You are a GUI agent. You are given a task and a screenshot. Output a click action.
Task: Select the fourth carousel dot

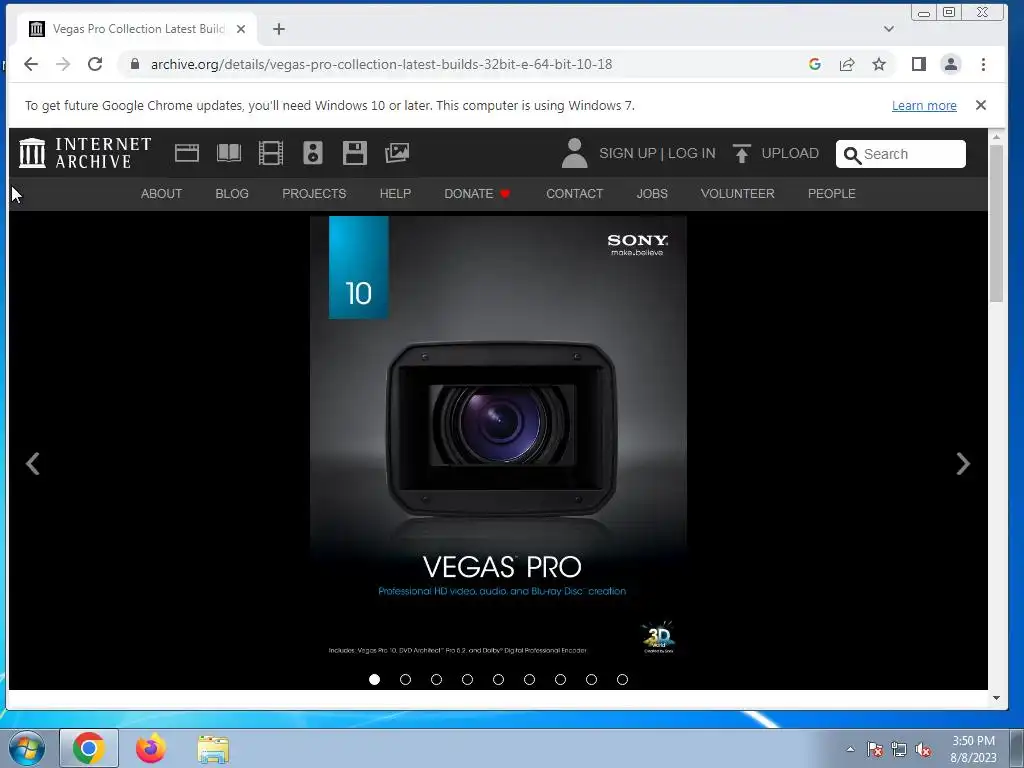(x=468, y=679)
